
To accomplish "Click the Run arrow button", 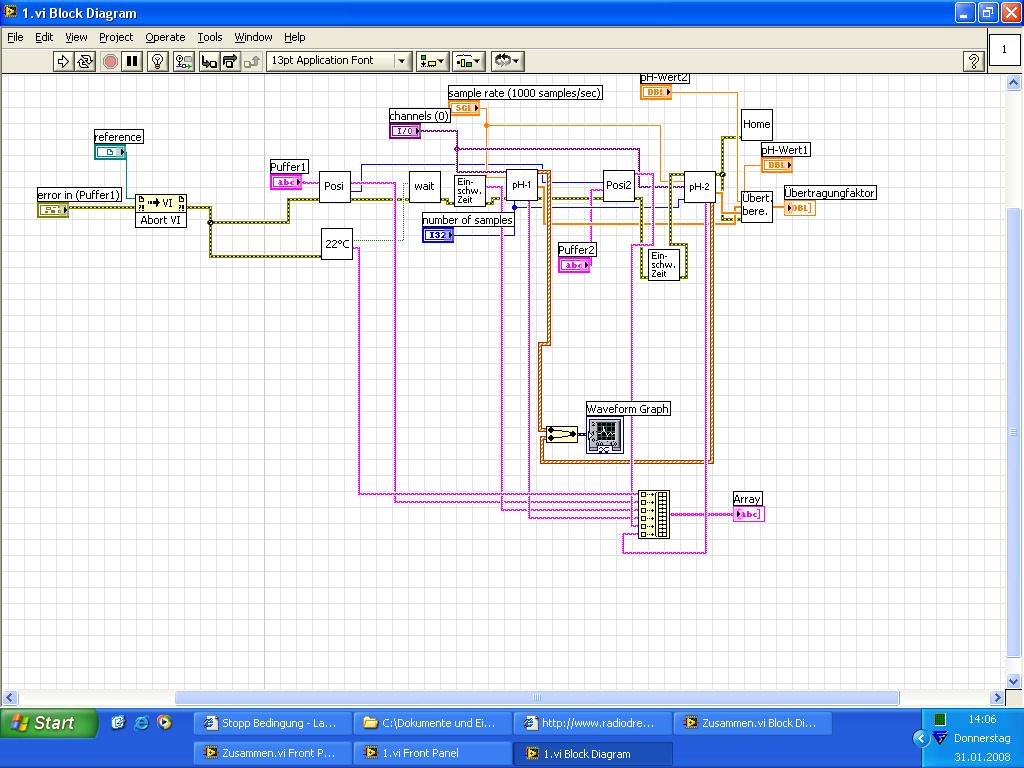I will pyautogui.click(x=63, y=61).
